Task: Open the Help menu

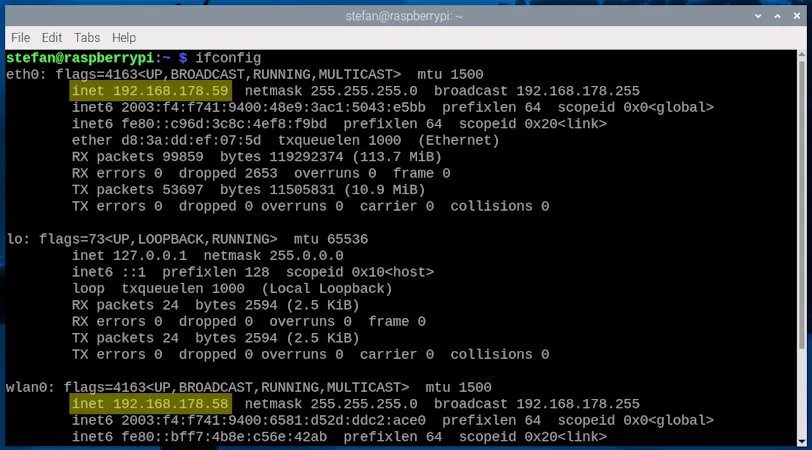Action: (124, 37)
